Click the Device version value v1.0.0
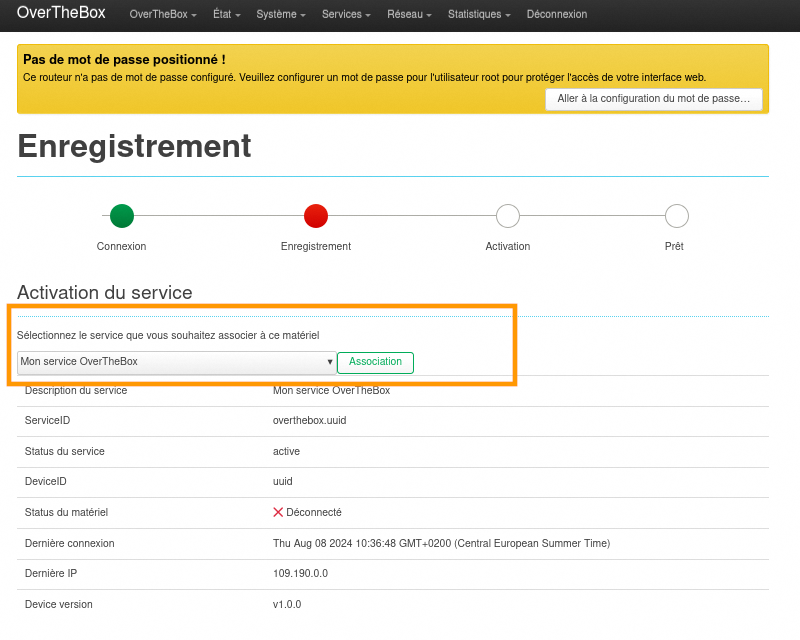Screen dimensions: 800x640 [x=287, y=604]
